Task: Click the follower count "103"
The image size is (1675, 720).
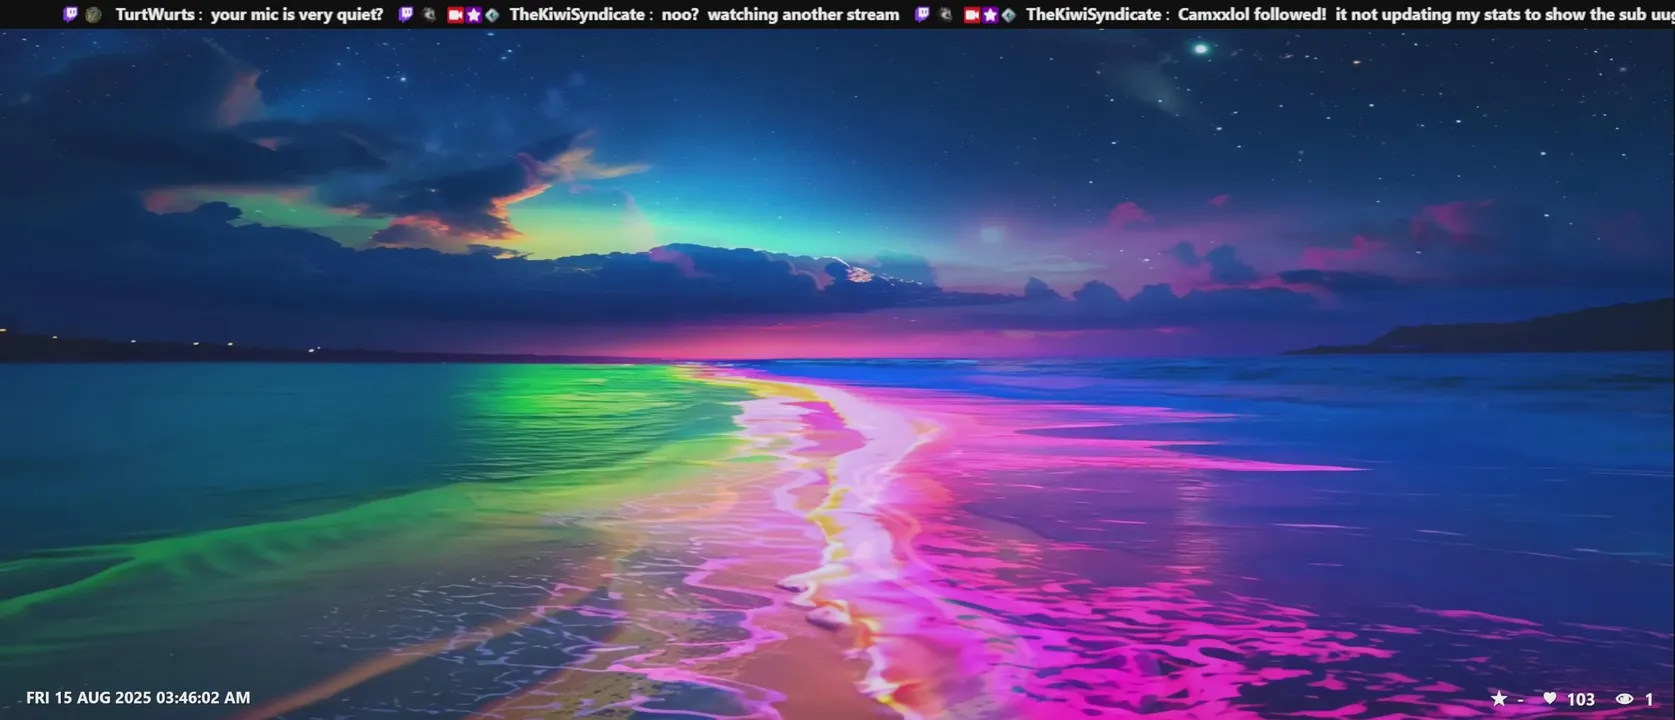Action: (1581, 699)
